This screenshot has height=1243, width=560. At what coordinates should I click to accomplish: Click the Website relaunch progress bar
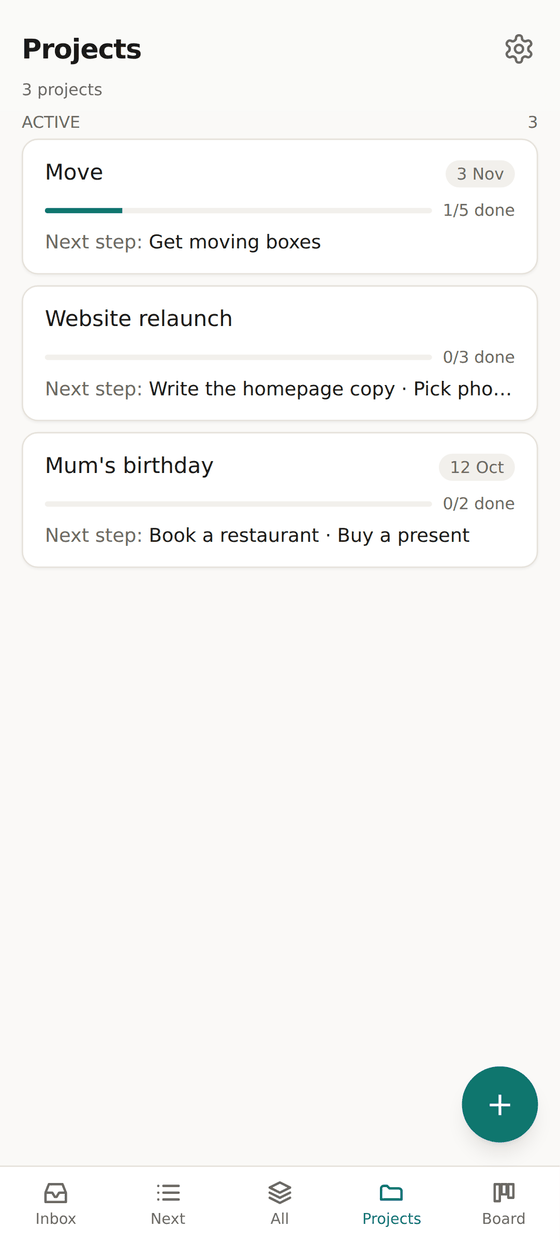238,357
